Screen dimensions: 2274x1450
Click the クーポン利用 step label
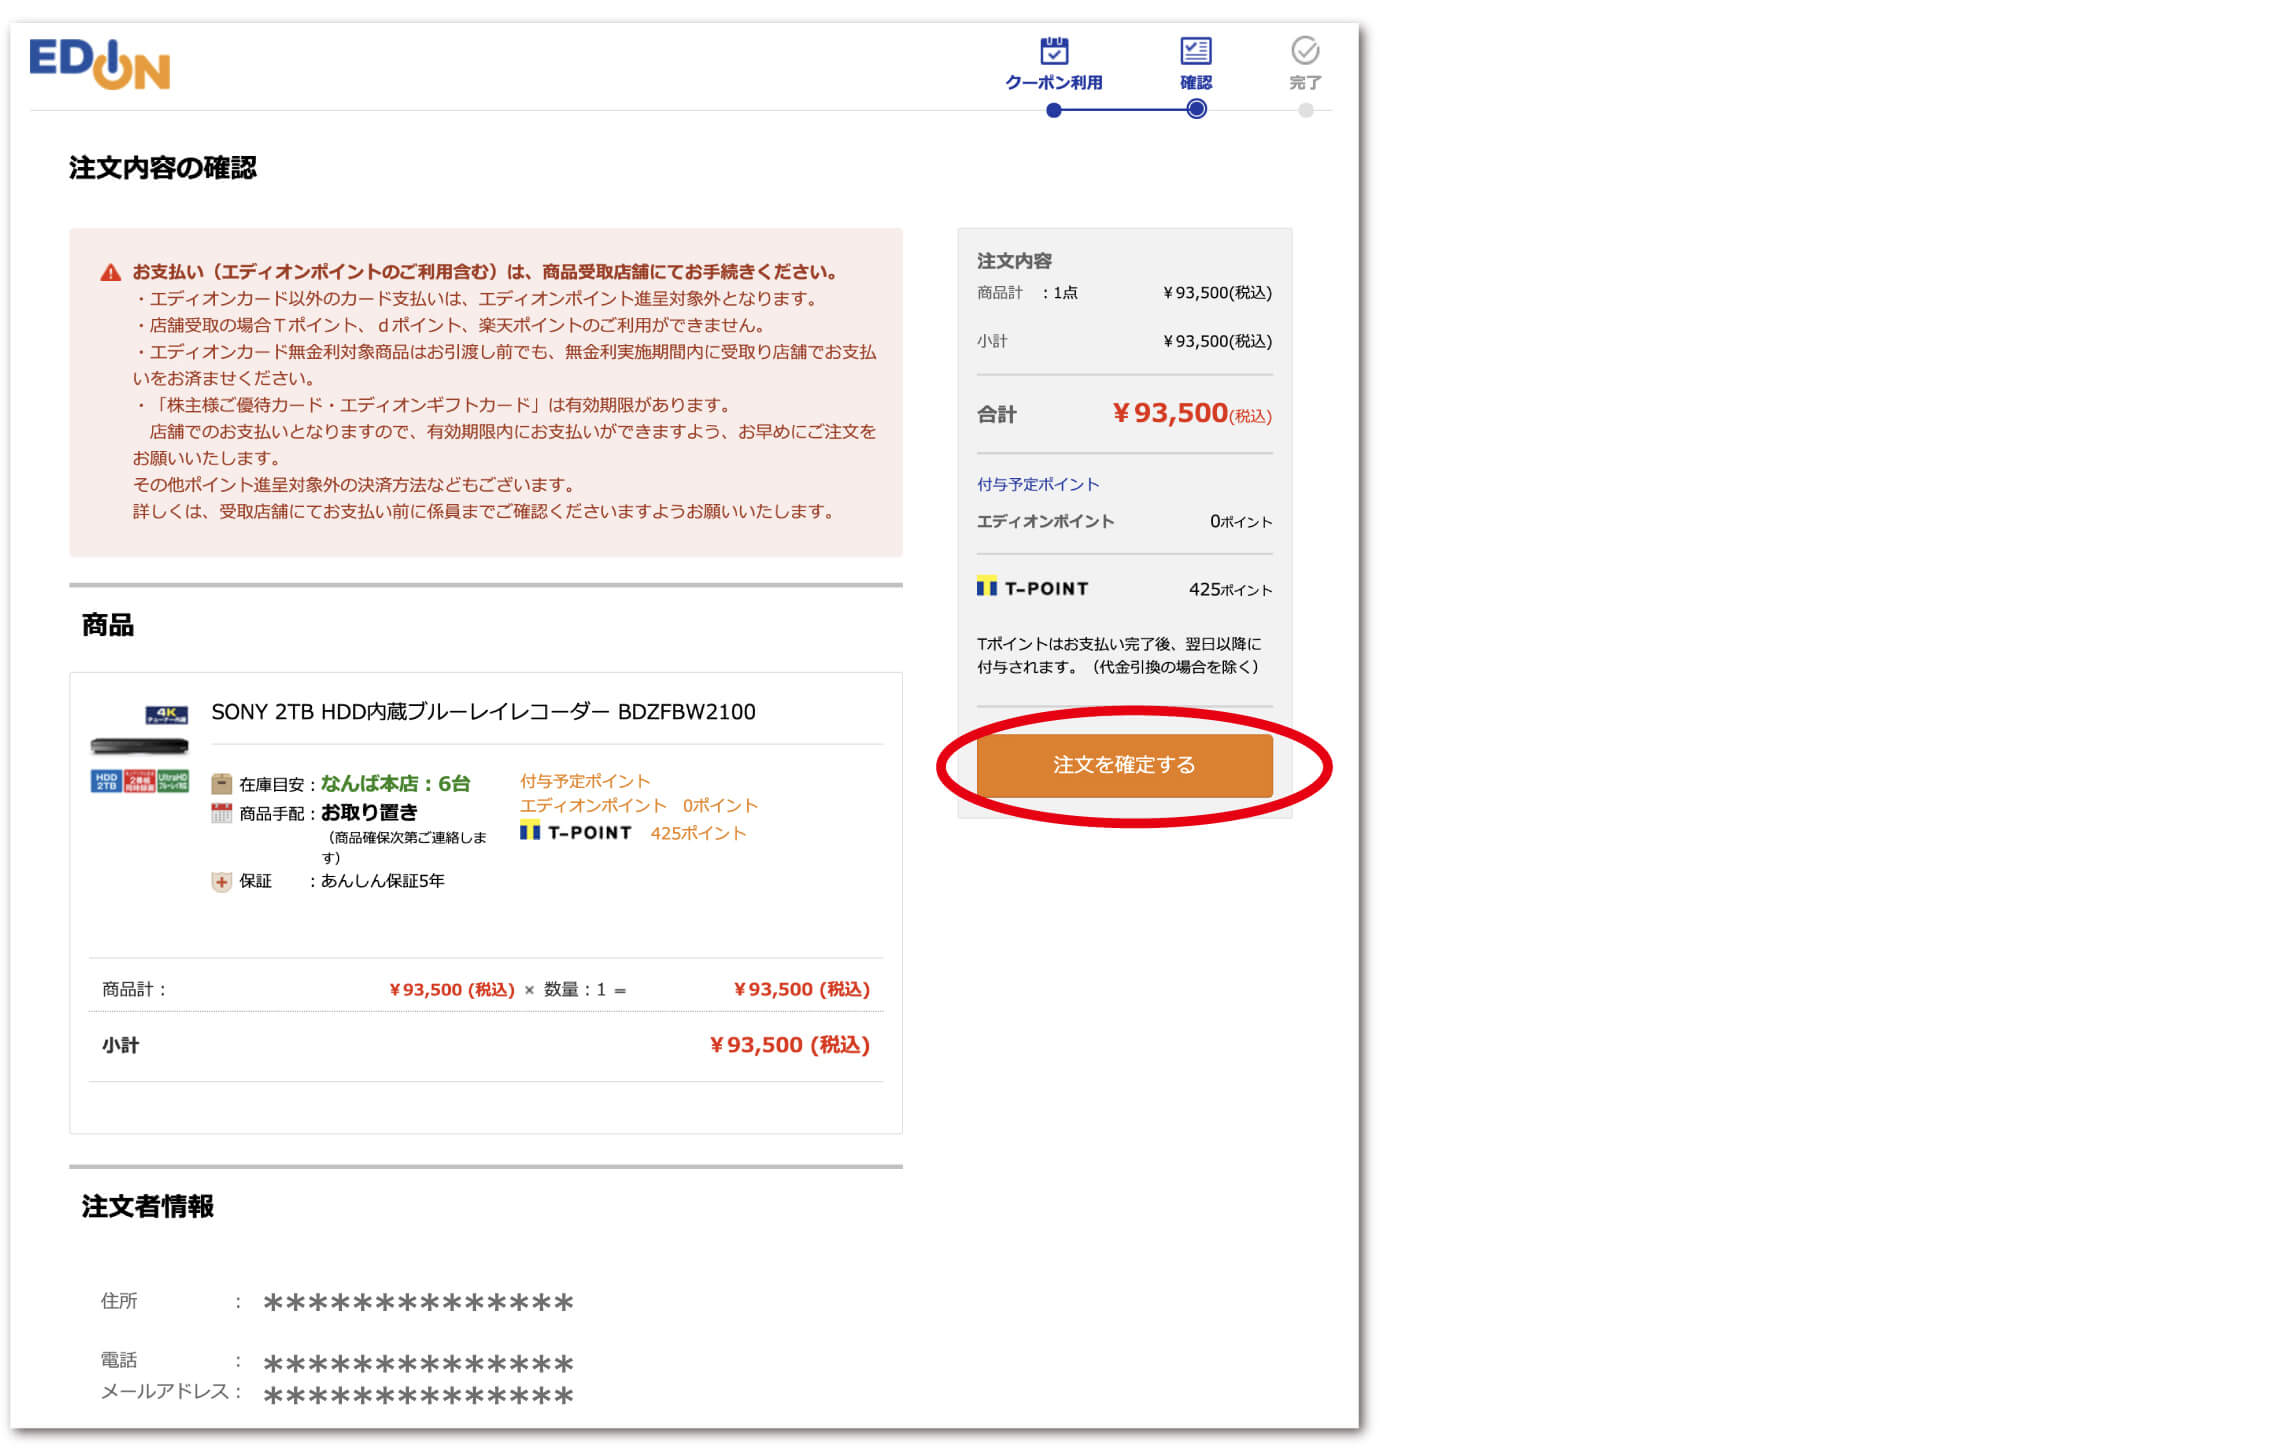(x=1054, y=83)
